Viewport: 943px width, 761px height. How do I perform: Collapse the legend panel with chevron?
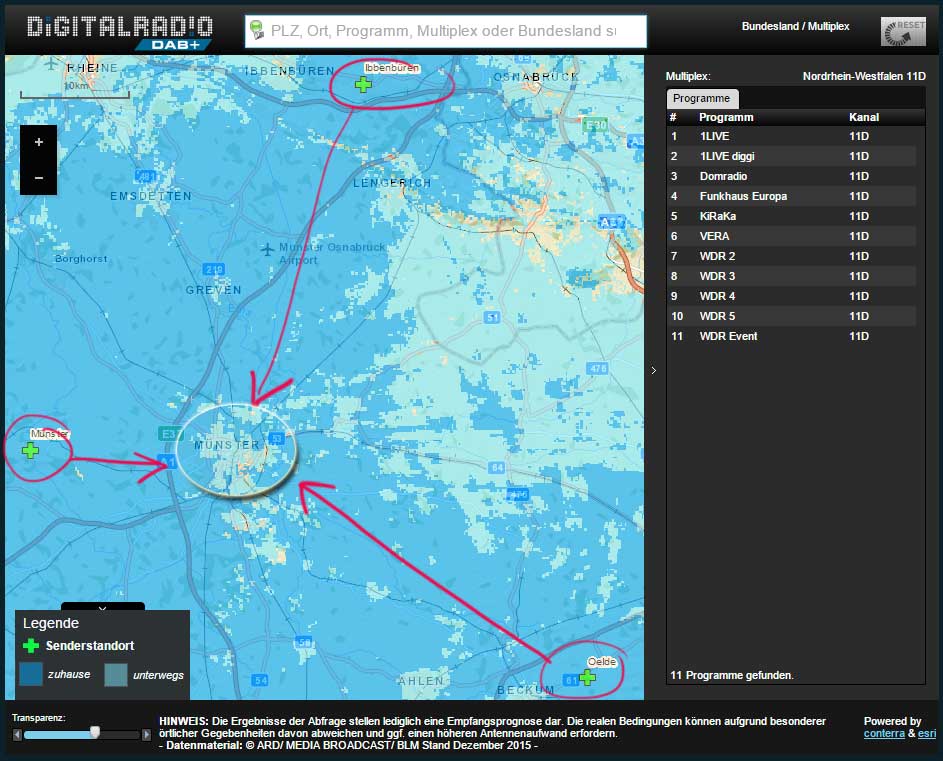pyautogui.click(x=102, y=606)
